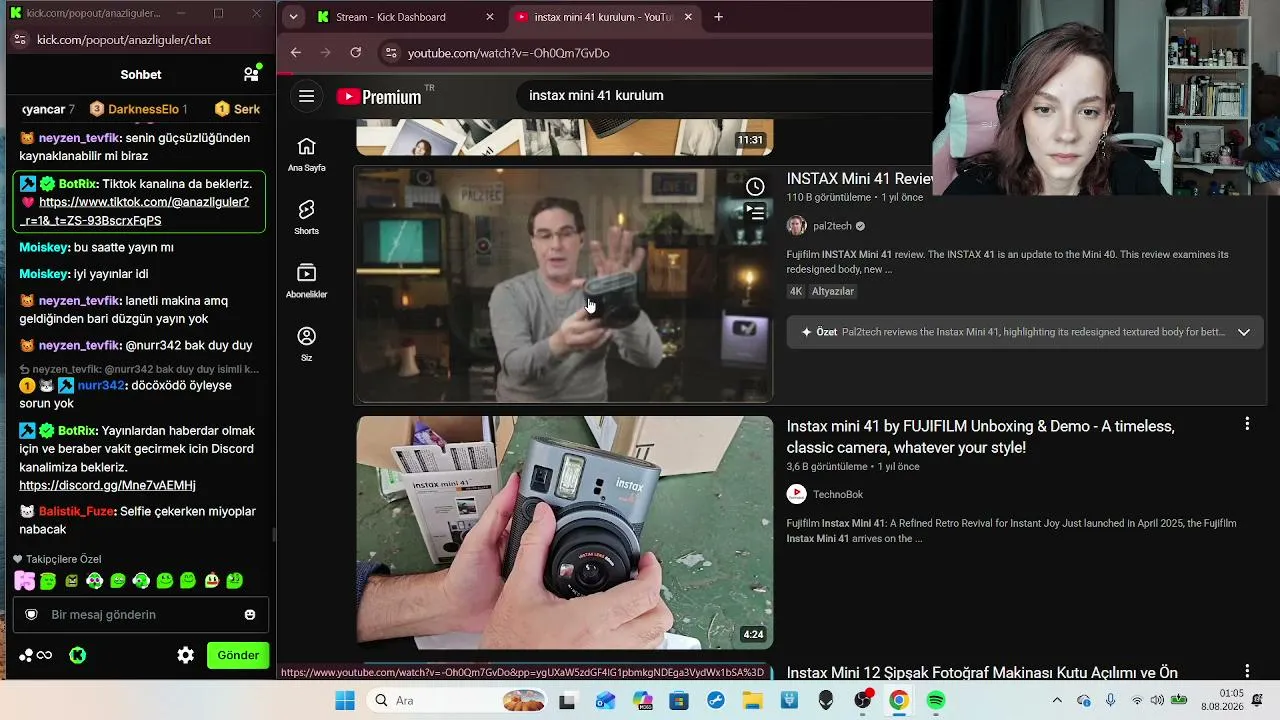Open a new Chrome tab

tap(718, 17)
